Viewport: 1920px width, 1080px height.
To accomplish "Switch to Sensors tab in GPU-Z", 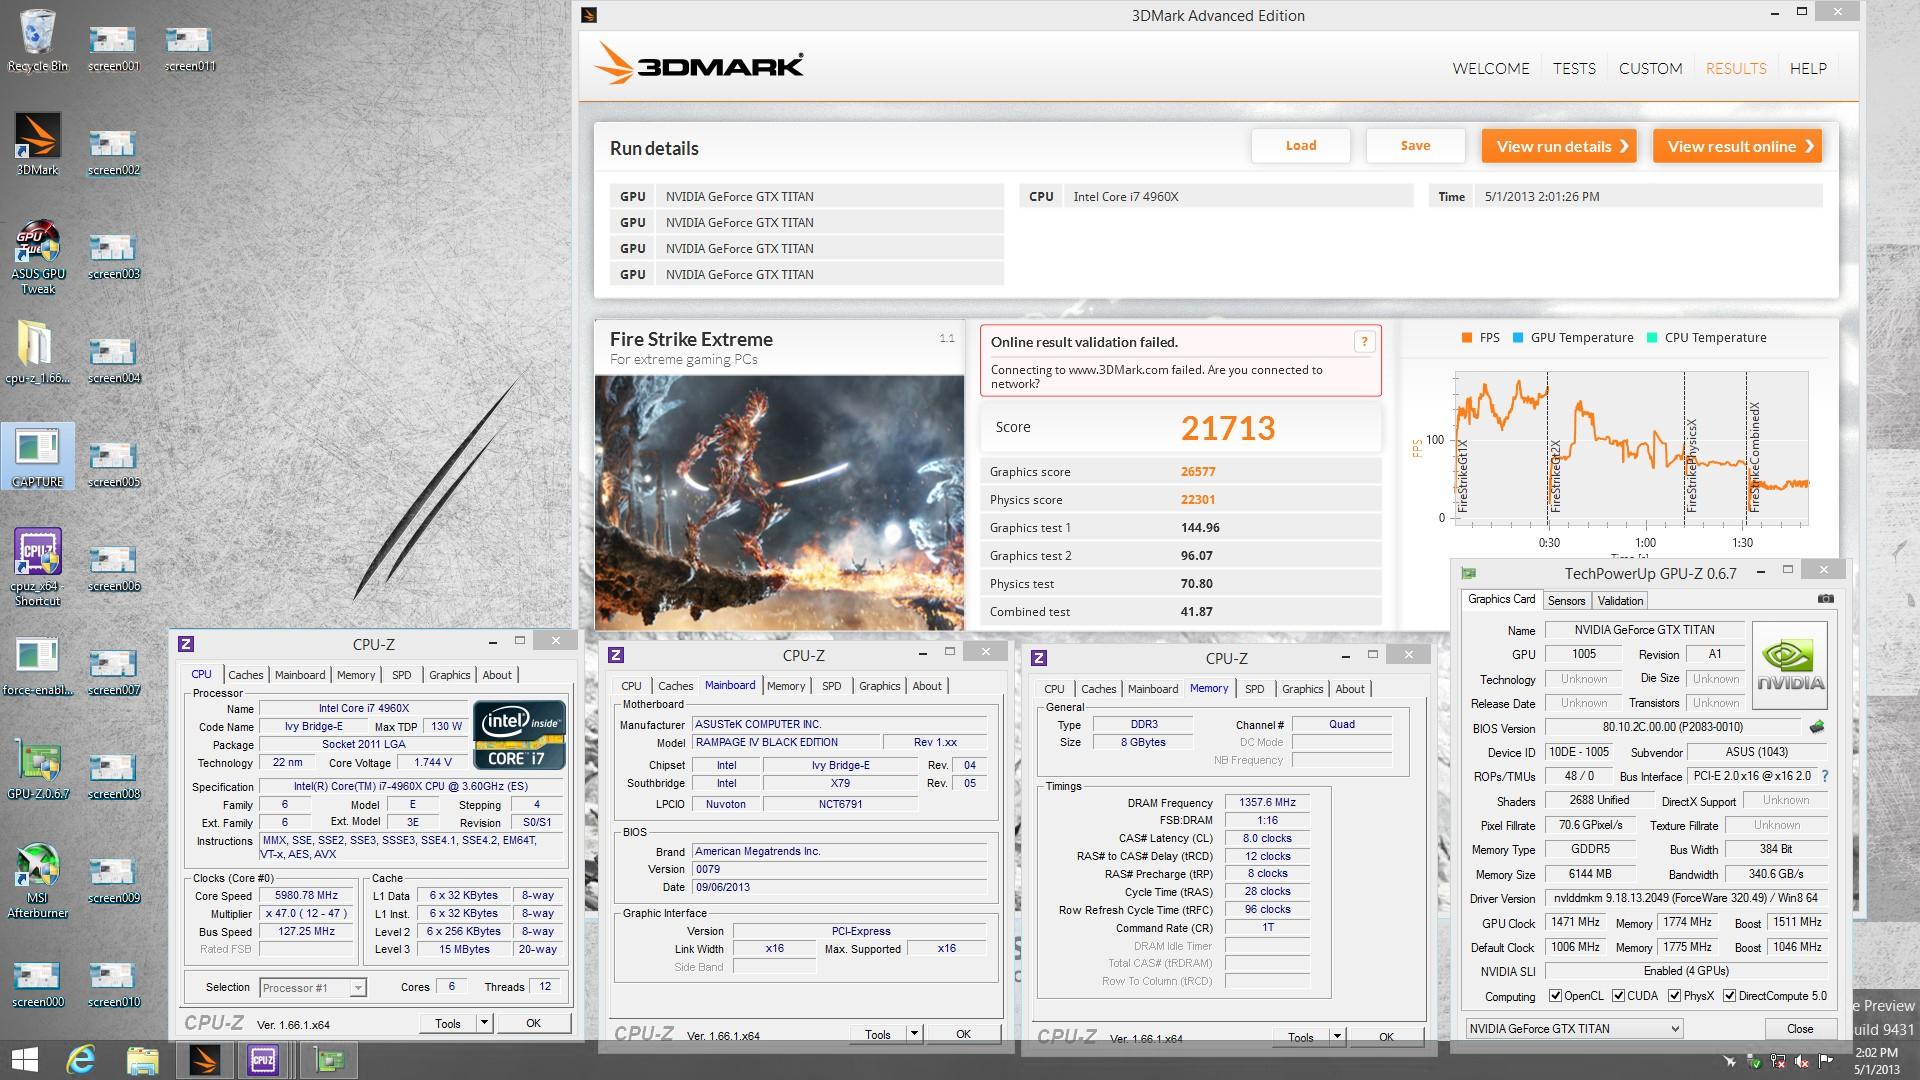I will 1566,600.
